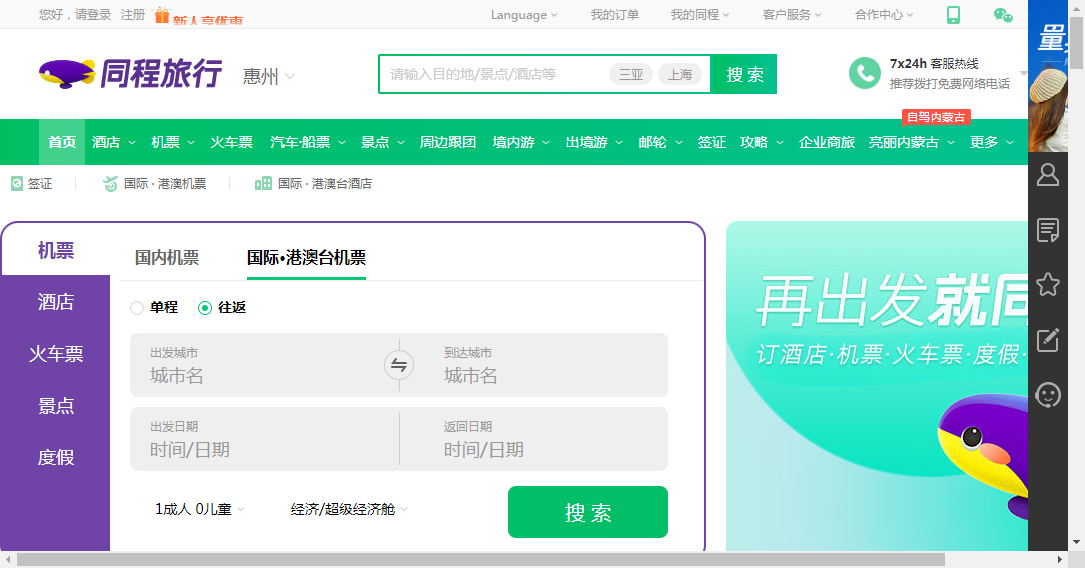Expand the 经济/超级经济舱 cabin class dropdown
The image size is (1085, 568).
(x=349, y=510)
